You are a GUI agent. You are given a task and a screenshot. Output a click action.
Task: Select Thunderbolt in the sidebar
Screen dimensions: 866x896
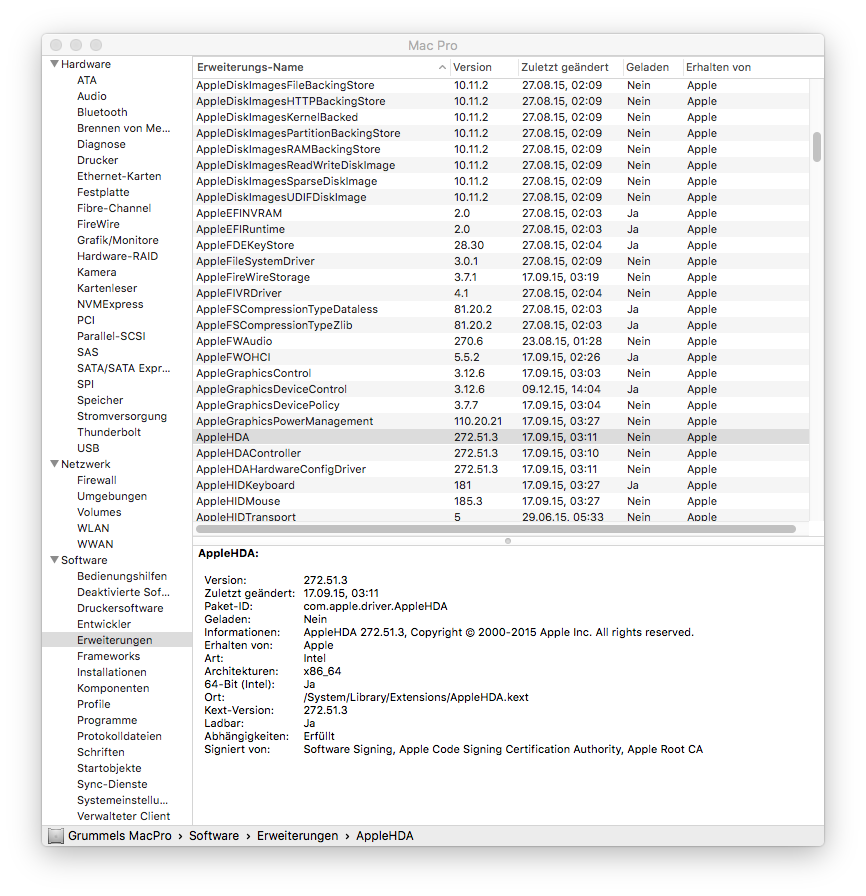pos(109,432)
